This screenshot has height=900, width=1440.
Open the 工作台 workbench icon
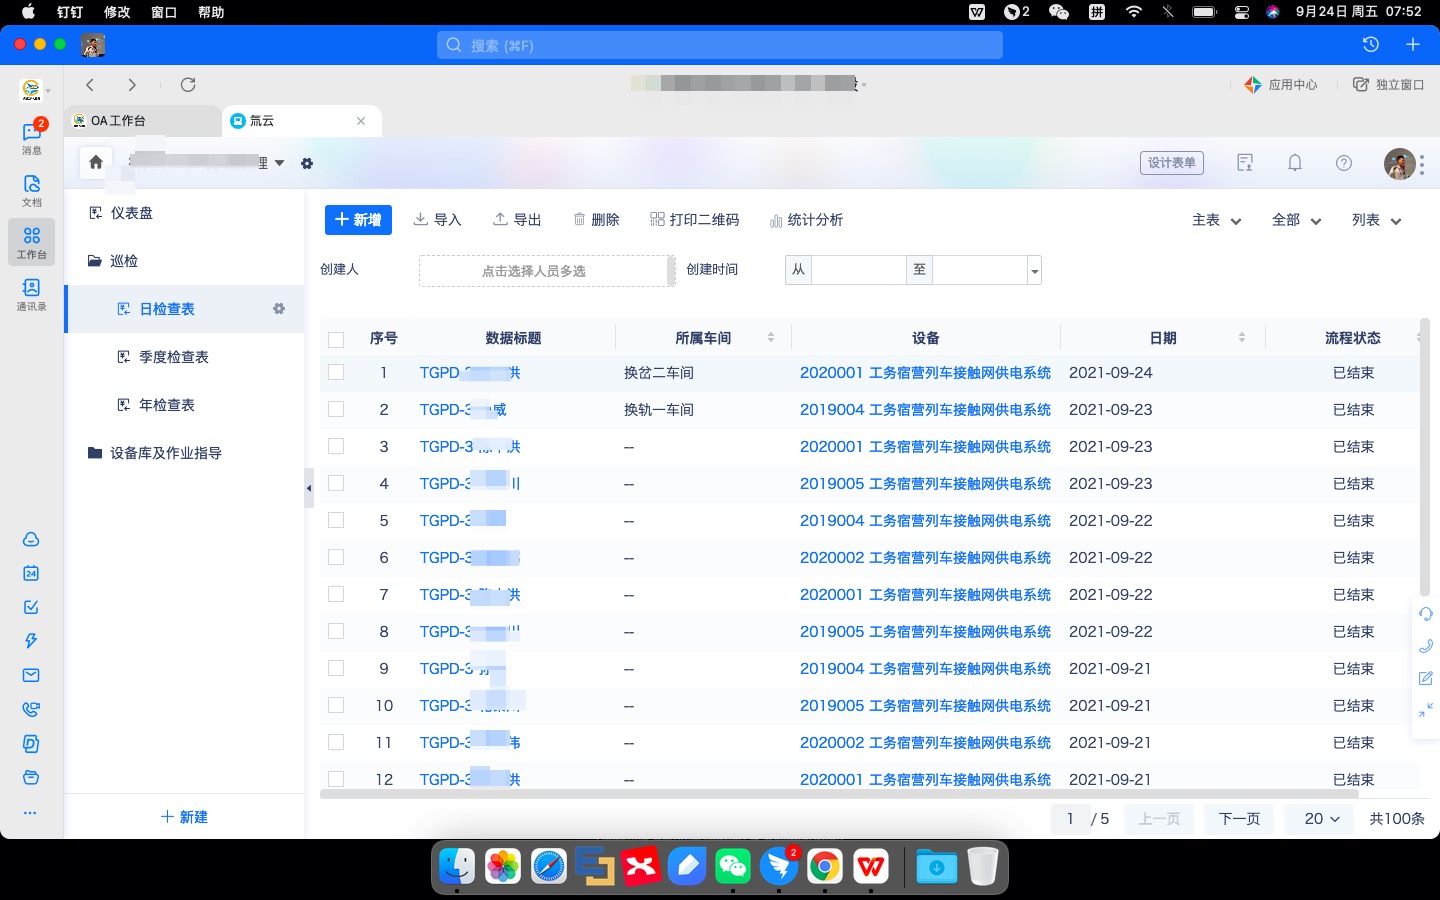[x=32, y=242]
